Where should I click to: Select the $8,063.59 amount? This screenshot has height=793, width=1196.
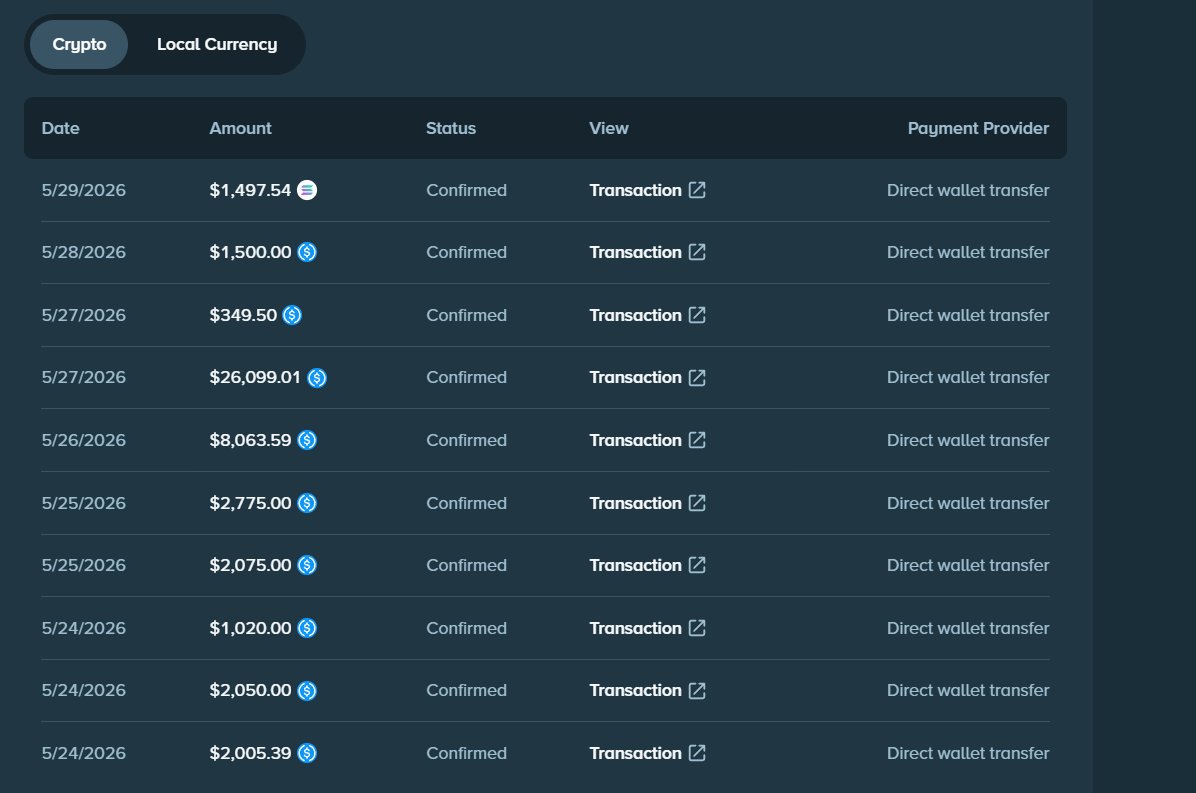click(x=250, y=440)
